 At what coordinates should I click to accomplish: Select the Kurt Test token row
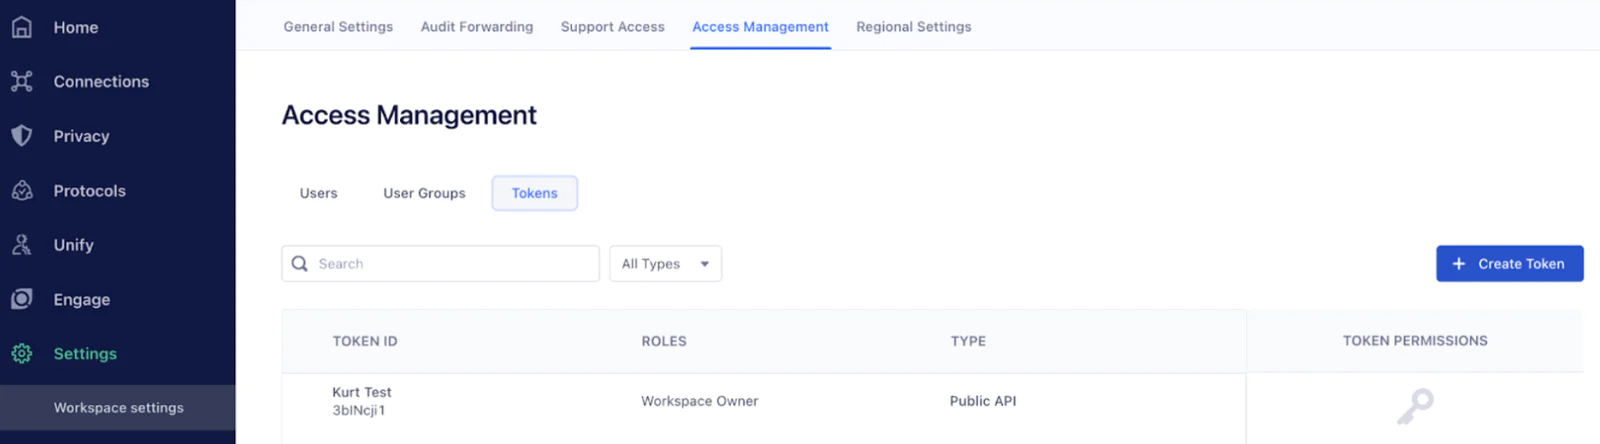coord(362,401)
